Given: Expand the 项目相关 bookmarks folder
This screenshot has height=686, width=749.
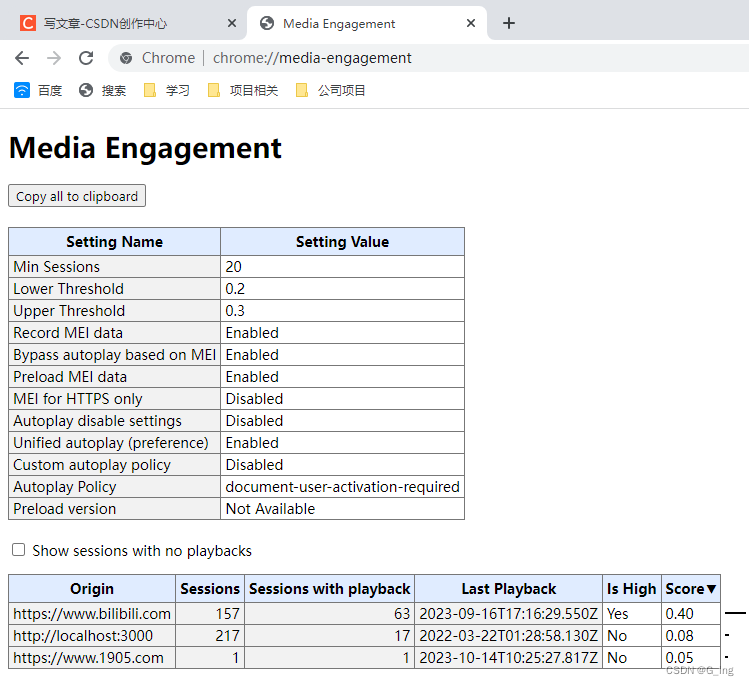Looking at the screenshot, I should [x=243, y=90].
